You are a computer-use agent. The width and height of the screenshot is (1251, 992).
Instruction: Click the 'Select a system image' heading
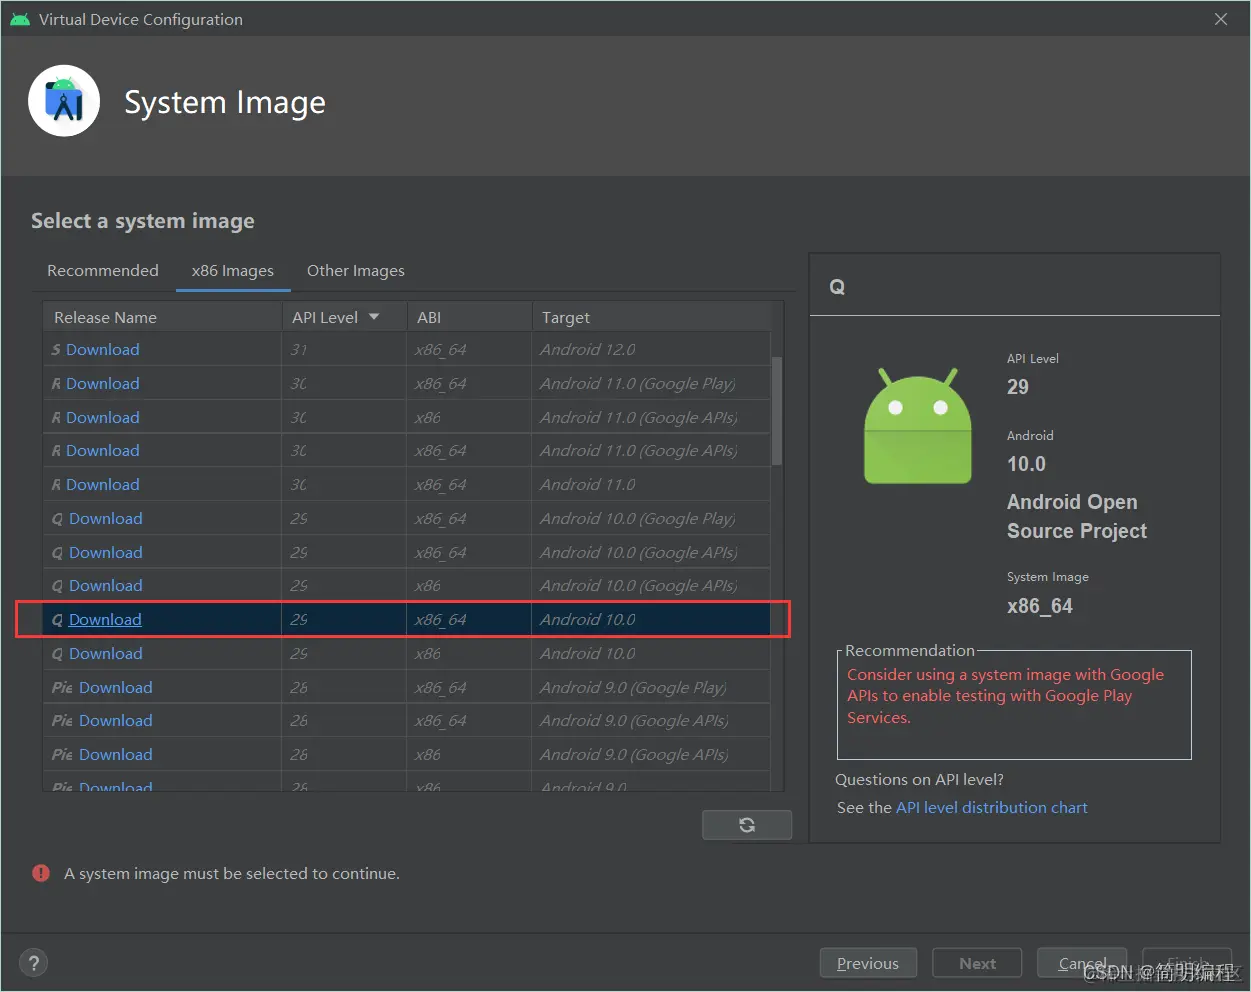tap(143, 221)
